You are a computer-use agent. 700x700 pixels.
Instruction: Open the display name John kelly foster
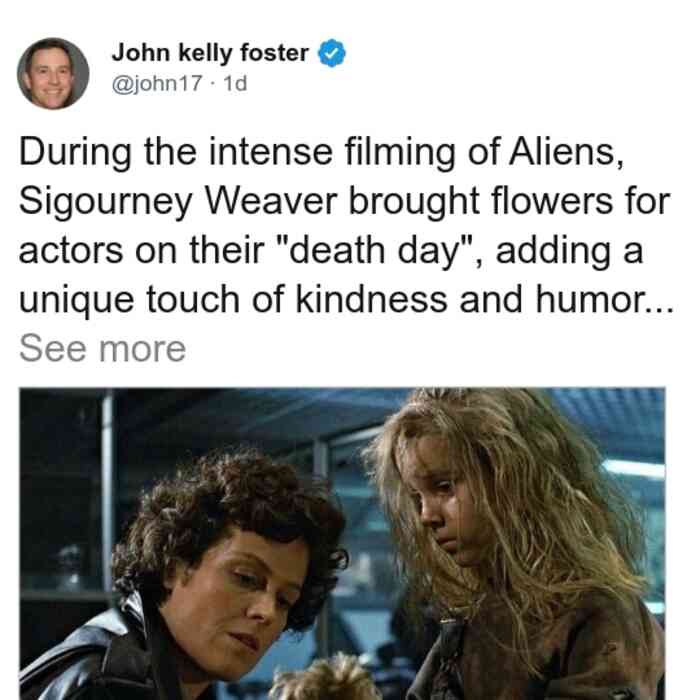pyautogui.click(x=210, y=53)
